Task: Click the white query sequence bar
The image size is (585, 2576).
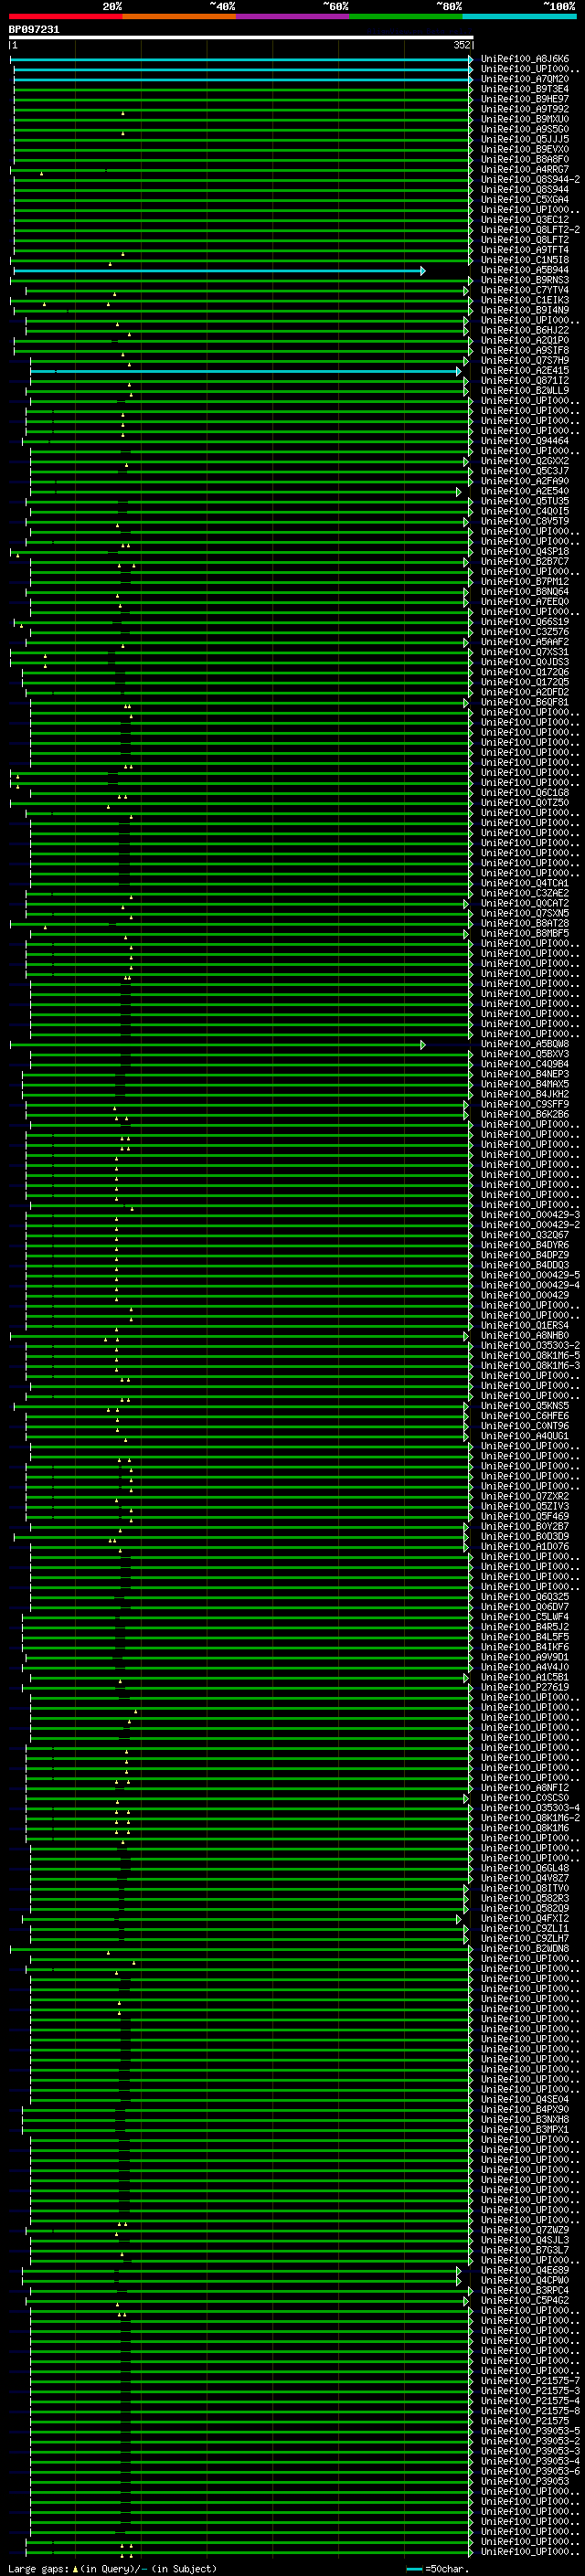Action: (x=240, y=37)
